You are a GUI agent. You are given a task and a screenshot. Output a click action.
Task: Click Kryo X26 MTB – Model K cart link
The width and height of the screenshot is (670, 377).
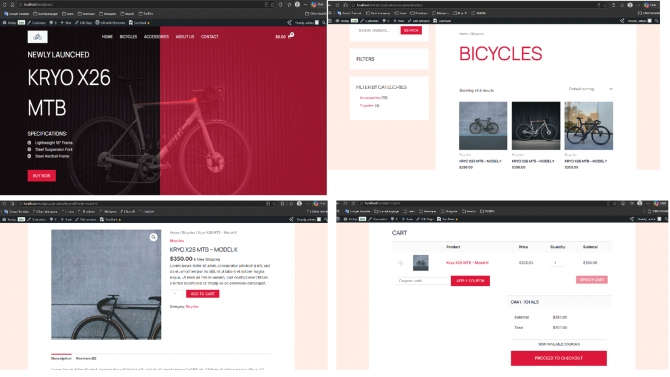click(467, 263)
